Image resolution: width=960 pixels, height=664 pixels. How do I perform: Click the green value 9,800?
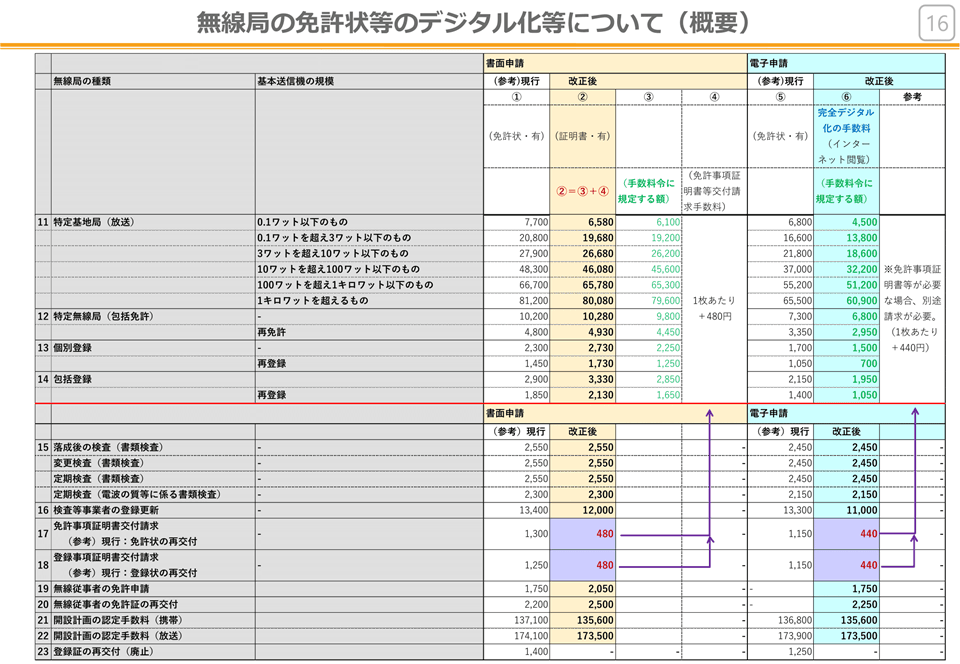point(668,316)
